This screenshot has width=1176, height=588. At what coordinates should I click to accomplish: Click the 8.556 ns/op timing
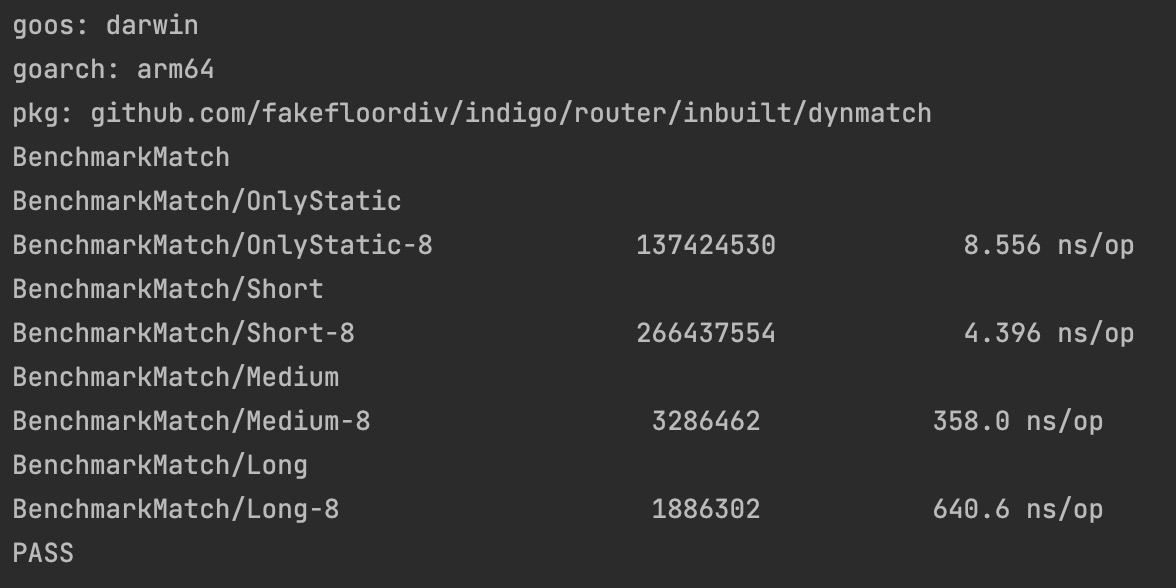pos(1048,245)
